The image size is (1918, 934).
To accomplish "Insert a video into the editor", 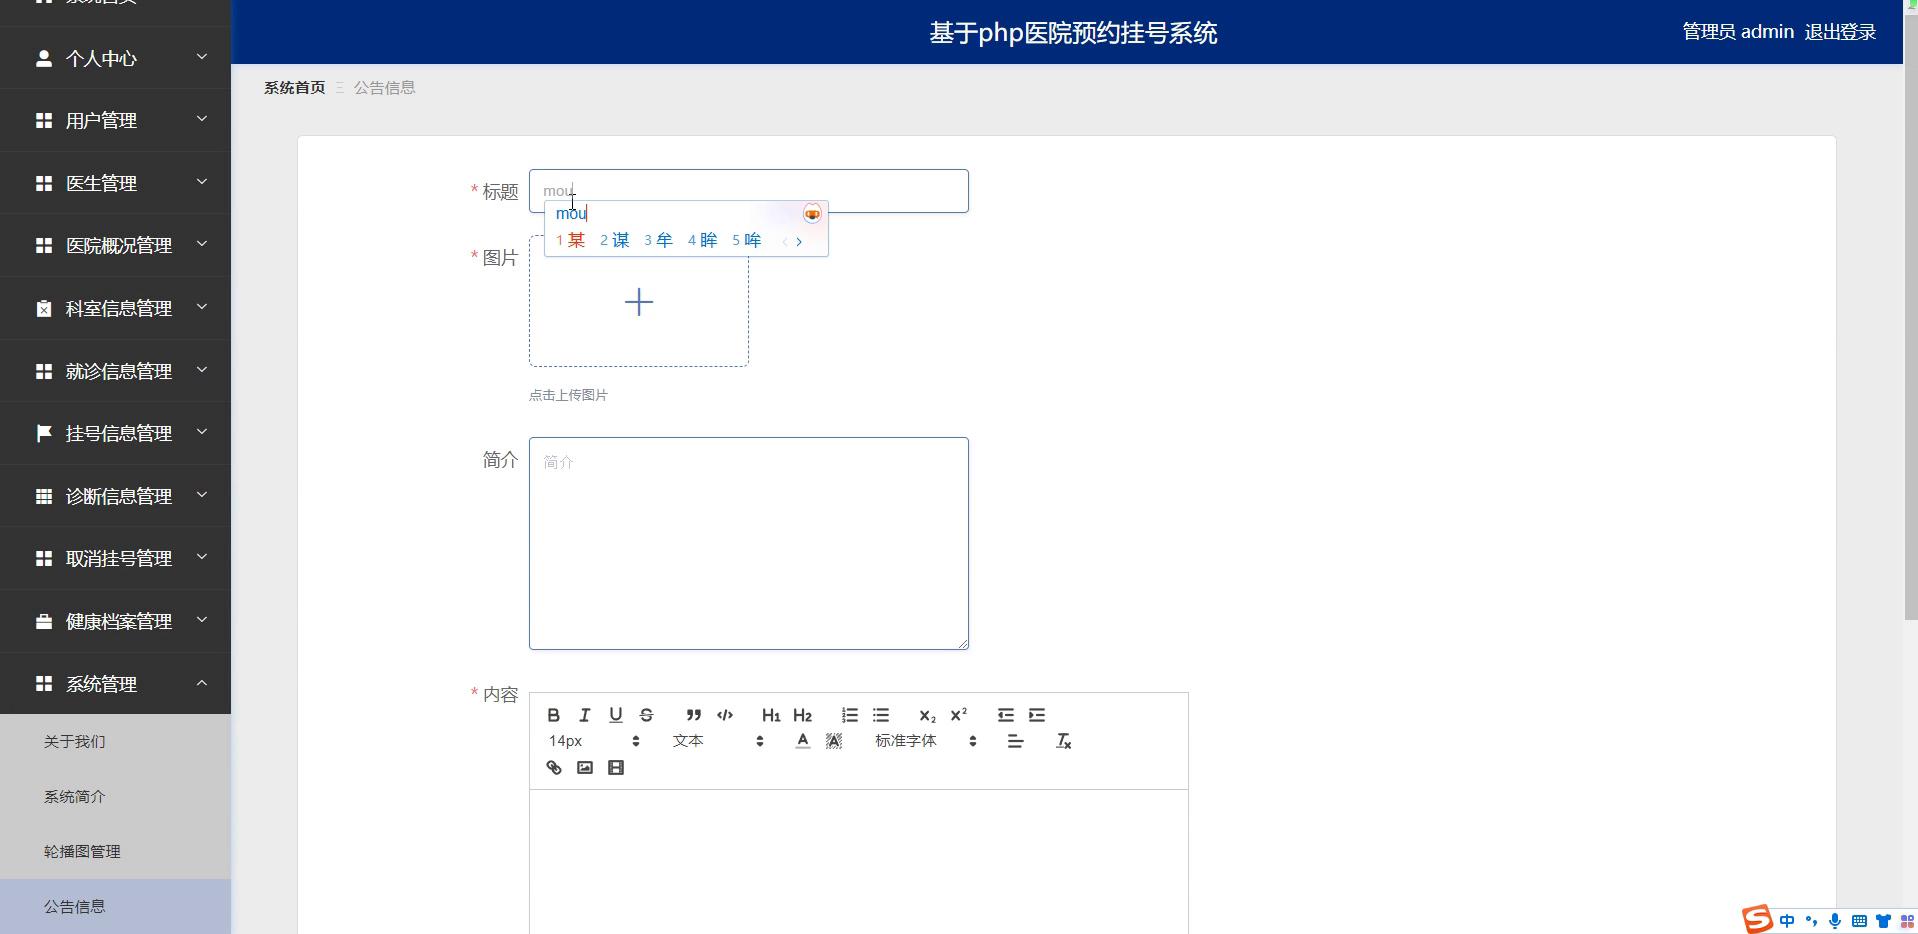I will [616, 768].
